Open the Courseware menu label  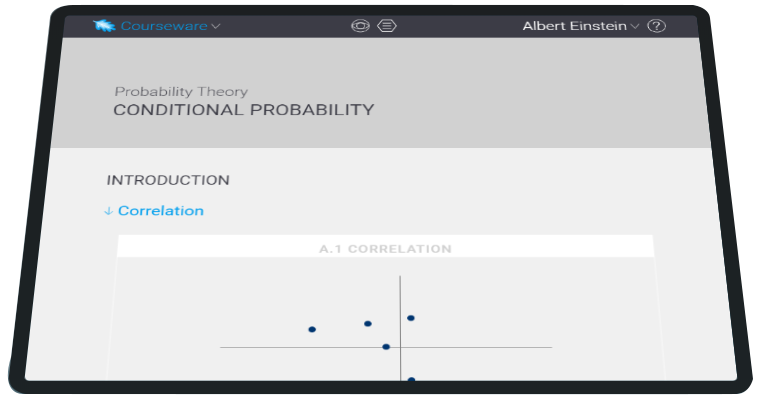(164, 26)
